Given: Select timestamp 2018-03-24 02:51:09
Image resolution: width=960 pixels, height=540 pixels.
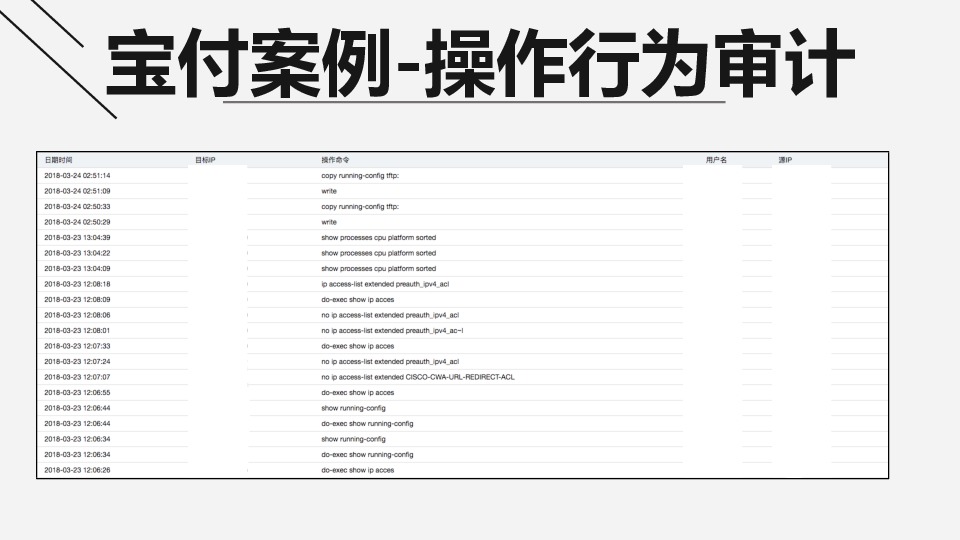Looking at the screenshot, I should [x=77, y=191].
